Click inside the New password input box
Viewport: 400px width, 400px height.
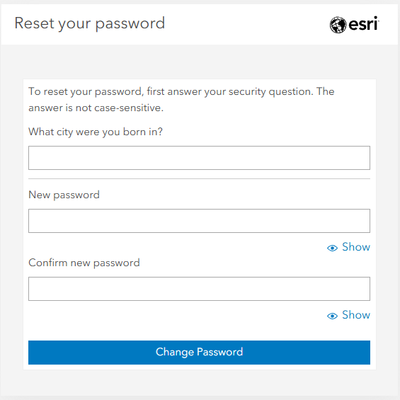199,221
